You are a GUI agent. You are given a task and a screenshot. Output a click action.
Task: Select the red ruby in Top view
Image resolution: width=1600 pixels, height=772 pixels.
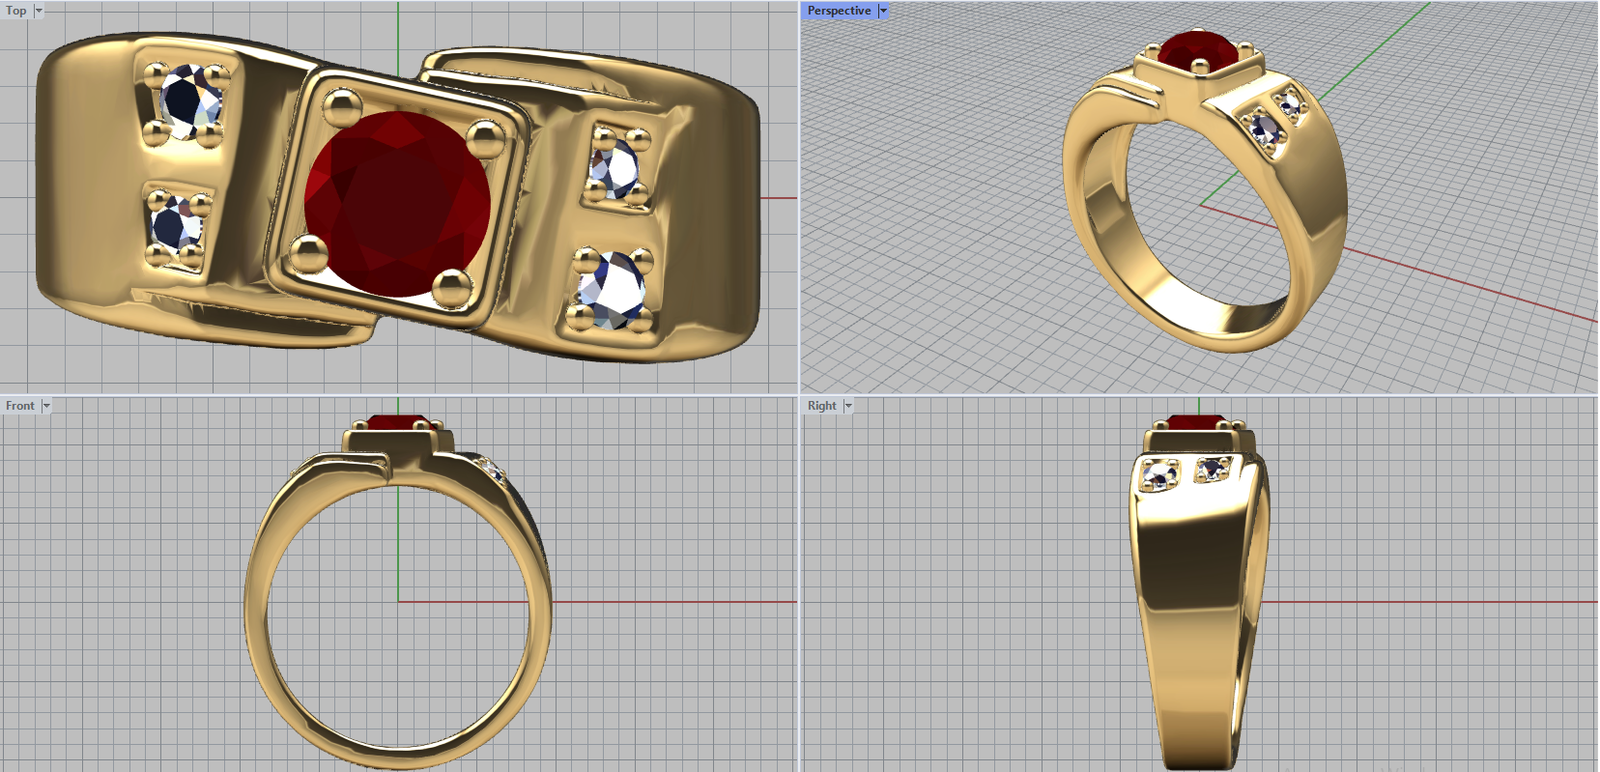(x=396, y=203)
